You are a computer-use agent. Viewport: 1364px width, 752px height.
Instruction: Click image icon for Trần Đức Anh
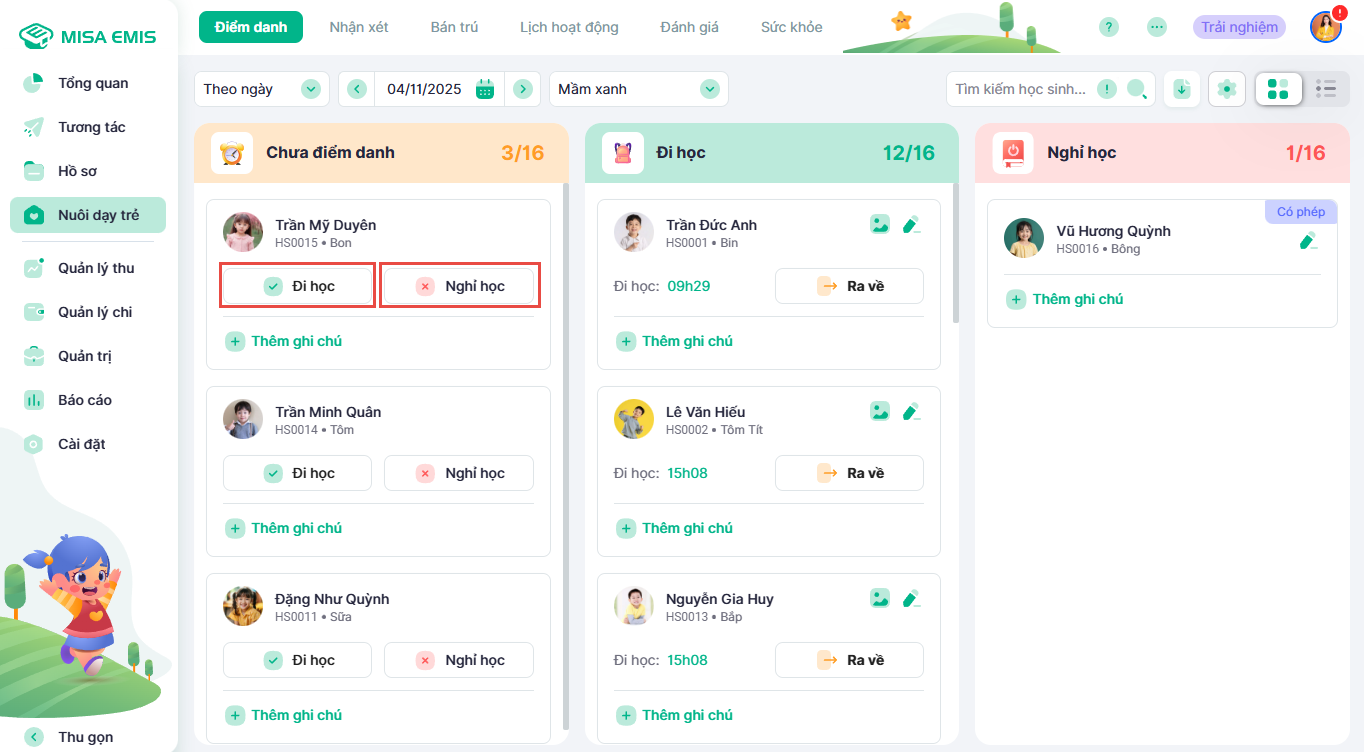click(x=880, y=225)
